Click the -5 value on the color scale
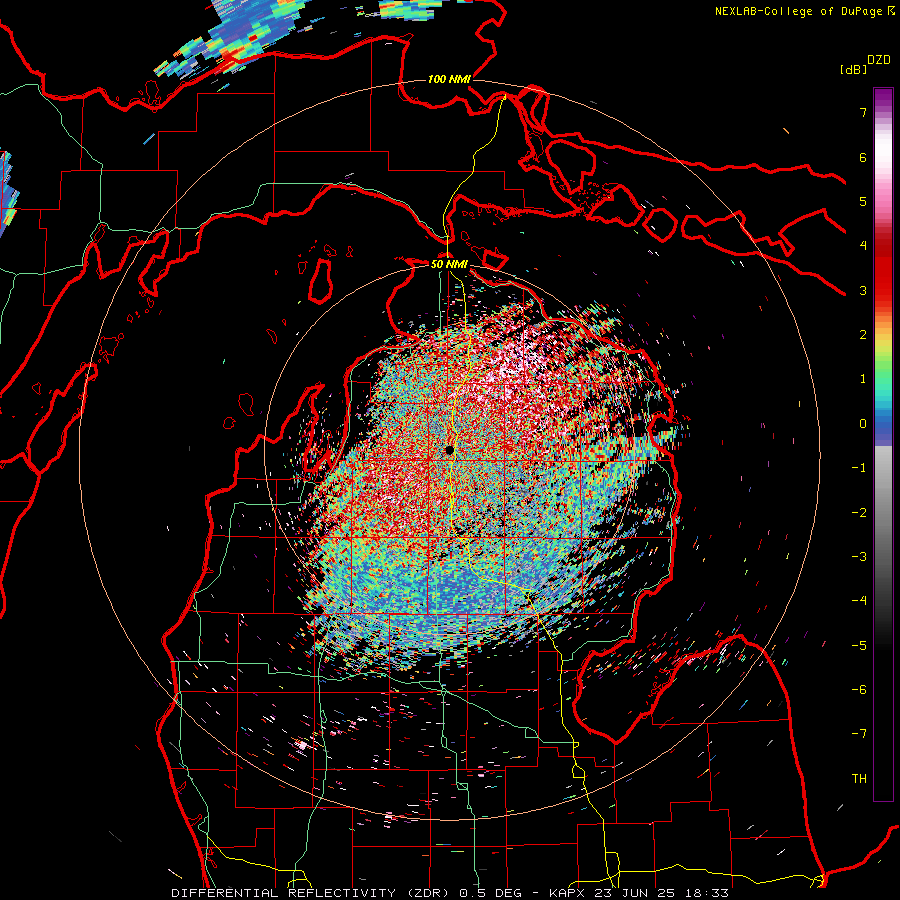The image size is (900, 900). click(859, 646)
